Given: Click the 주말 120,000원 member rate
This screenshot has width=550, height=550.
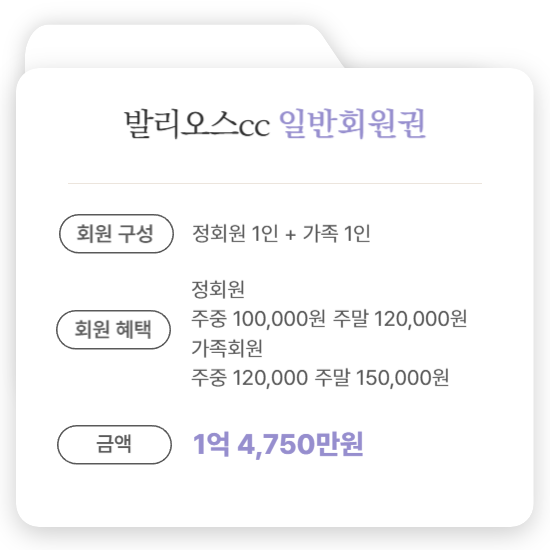Looking at the screenshot, I should click(x=400, y=319).
